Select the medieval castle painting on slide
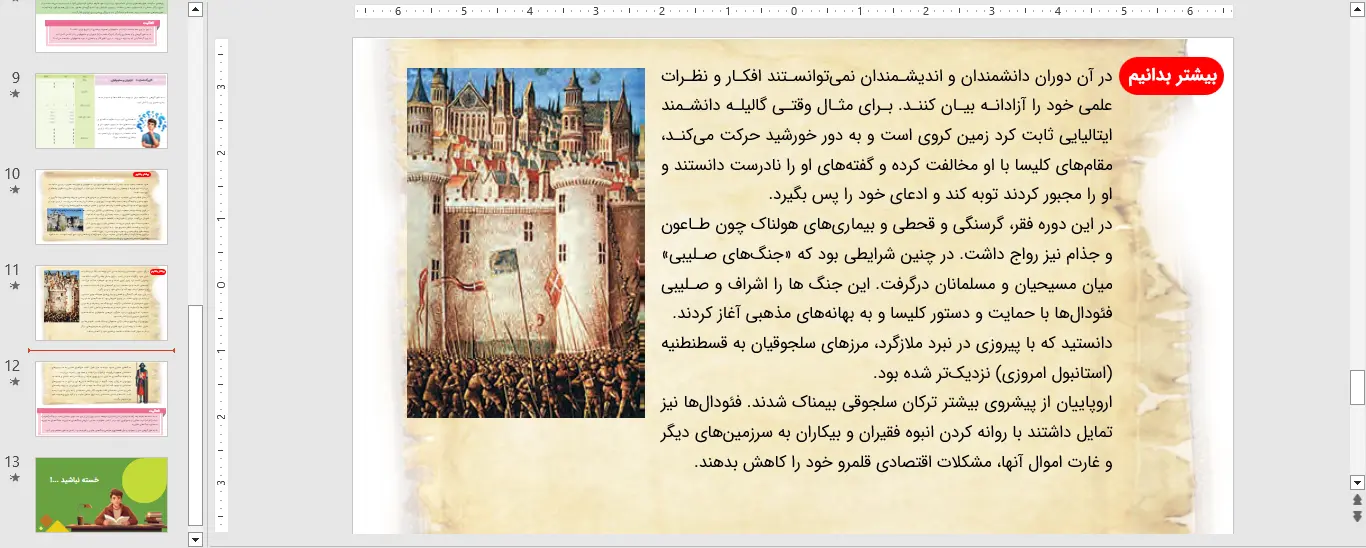 526,243
